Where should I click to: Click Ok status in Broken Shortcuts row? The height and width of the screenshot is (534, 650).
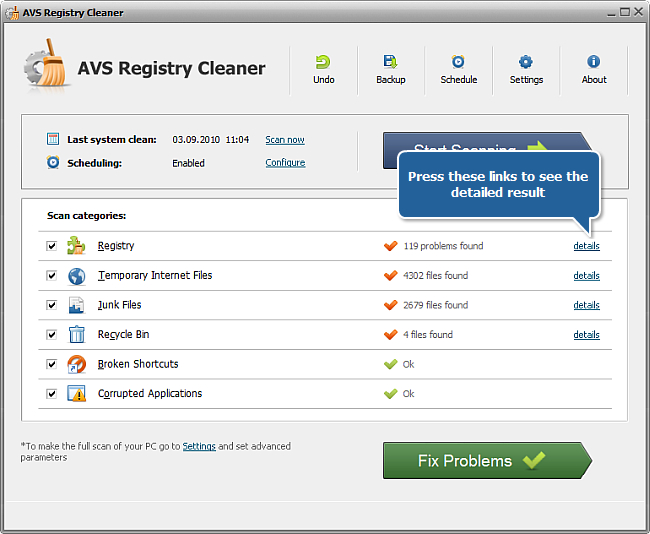tap(408, 364)
